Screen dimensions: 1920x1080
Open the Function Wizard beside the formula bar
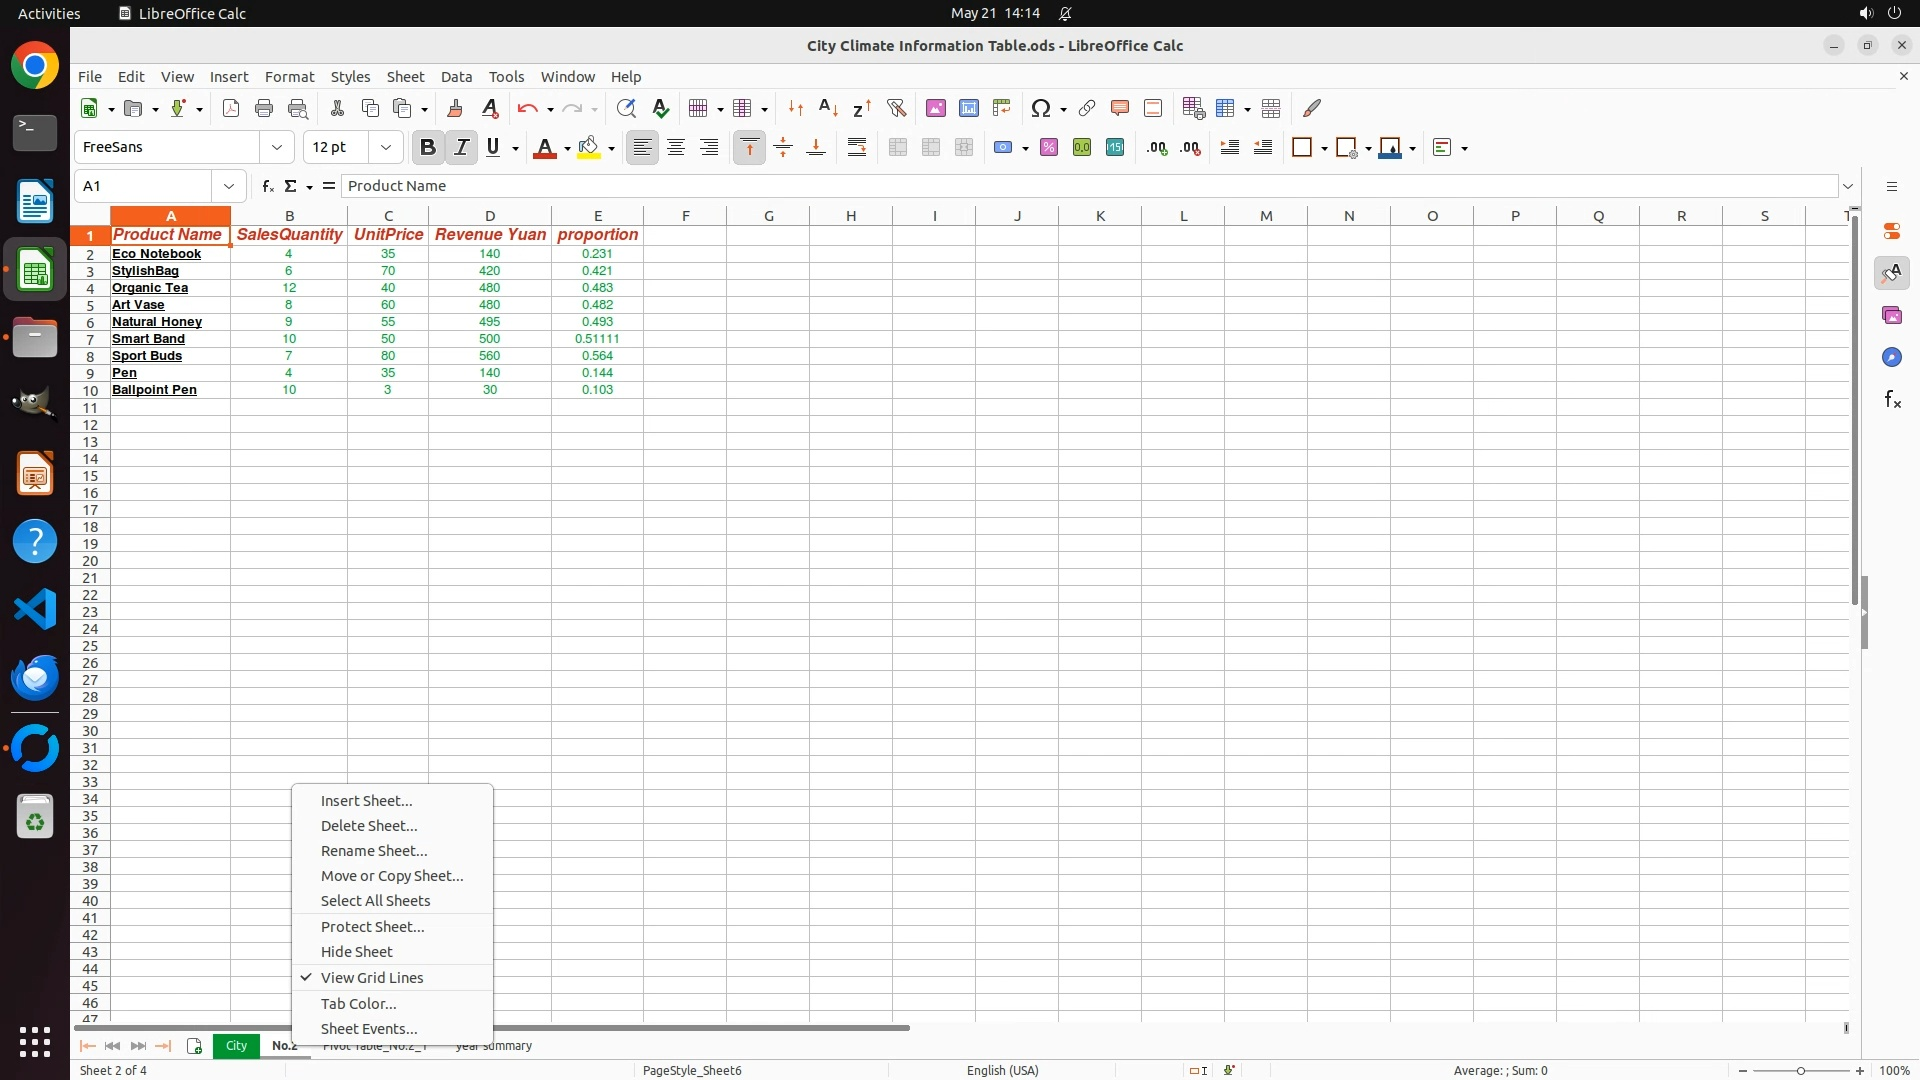pos(267,186)
